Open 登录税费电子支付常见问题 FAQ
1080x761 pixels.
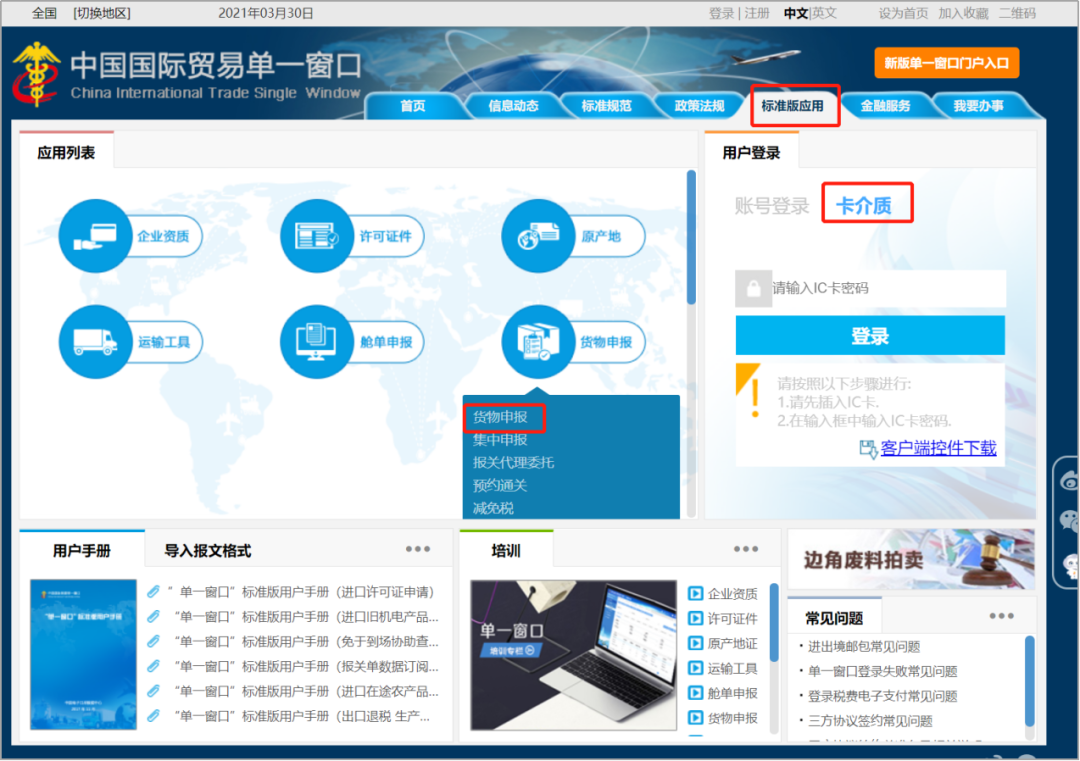[x=882, y=696]
